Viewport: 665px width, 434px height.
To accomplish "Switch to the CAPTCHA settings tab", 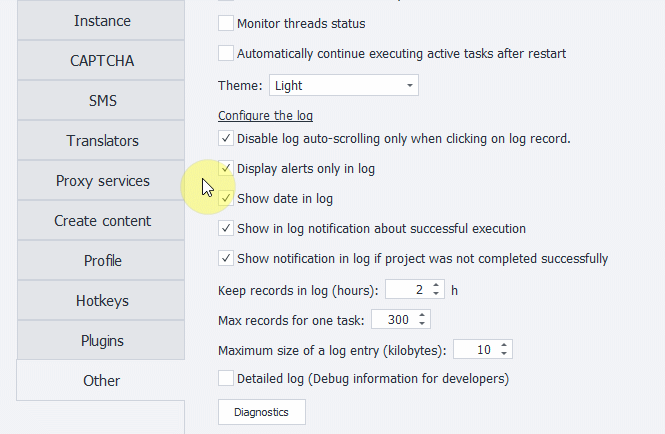I will [x=101, y=61].
